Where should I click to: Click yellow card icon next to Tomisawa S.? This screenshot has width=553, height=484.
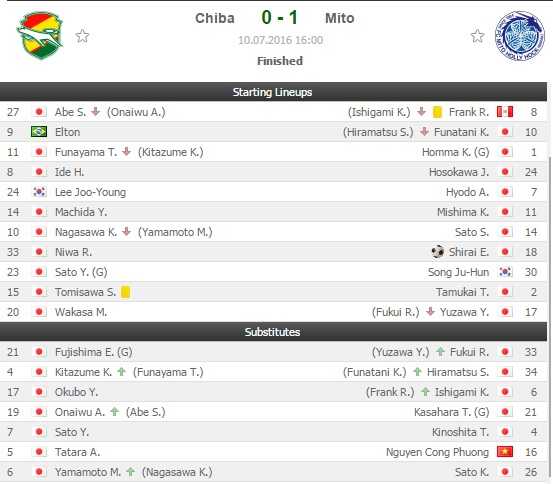click(126, 292)
